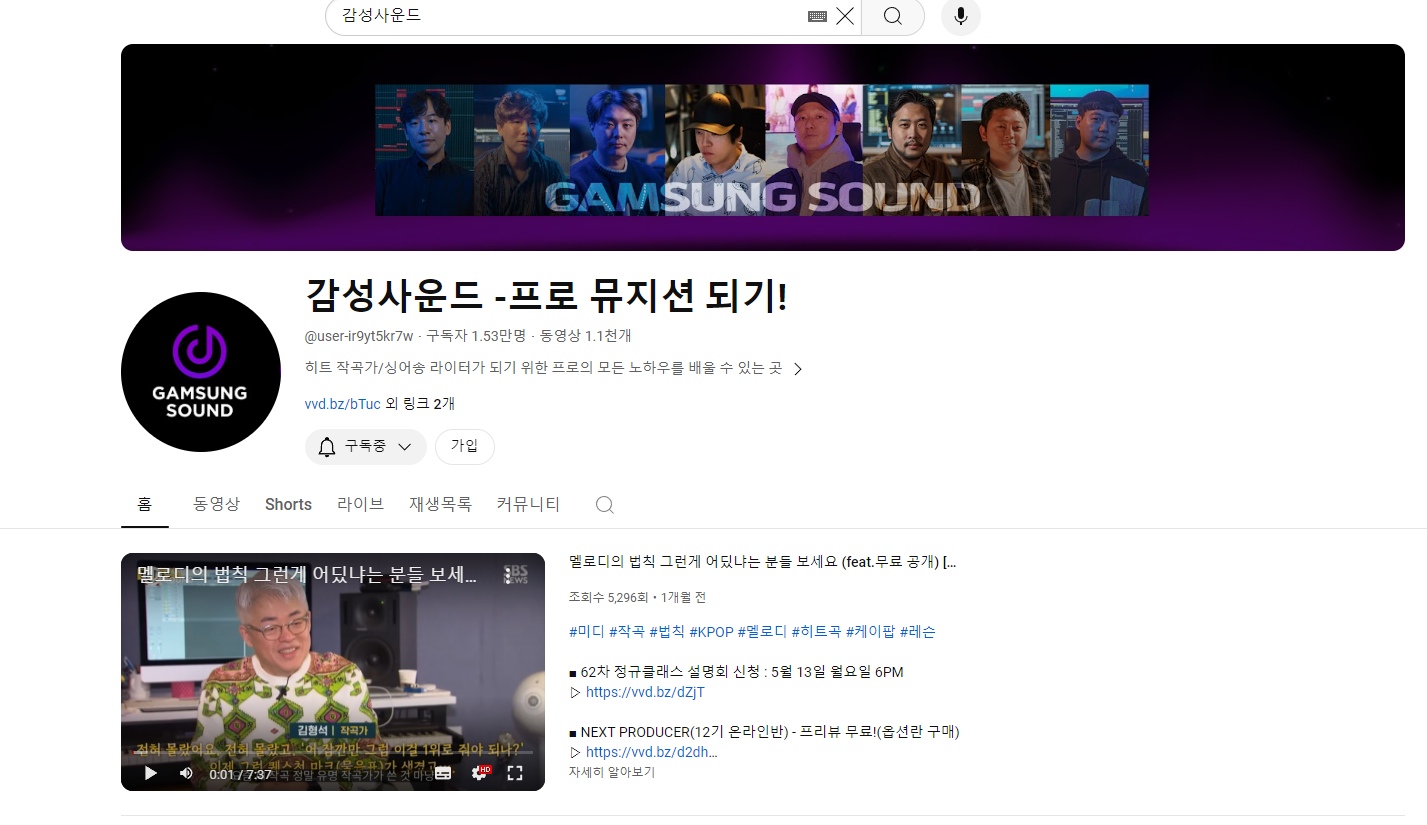Switch to the 커뮤니티 tab
The height and width of the screenshot is (825, 1427).
coord(529,504)
